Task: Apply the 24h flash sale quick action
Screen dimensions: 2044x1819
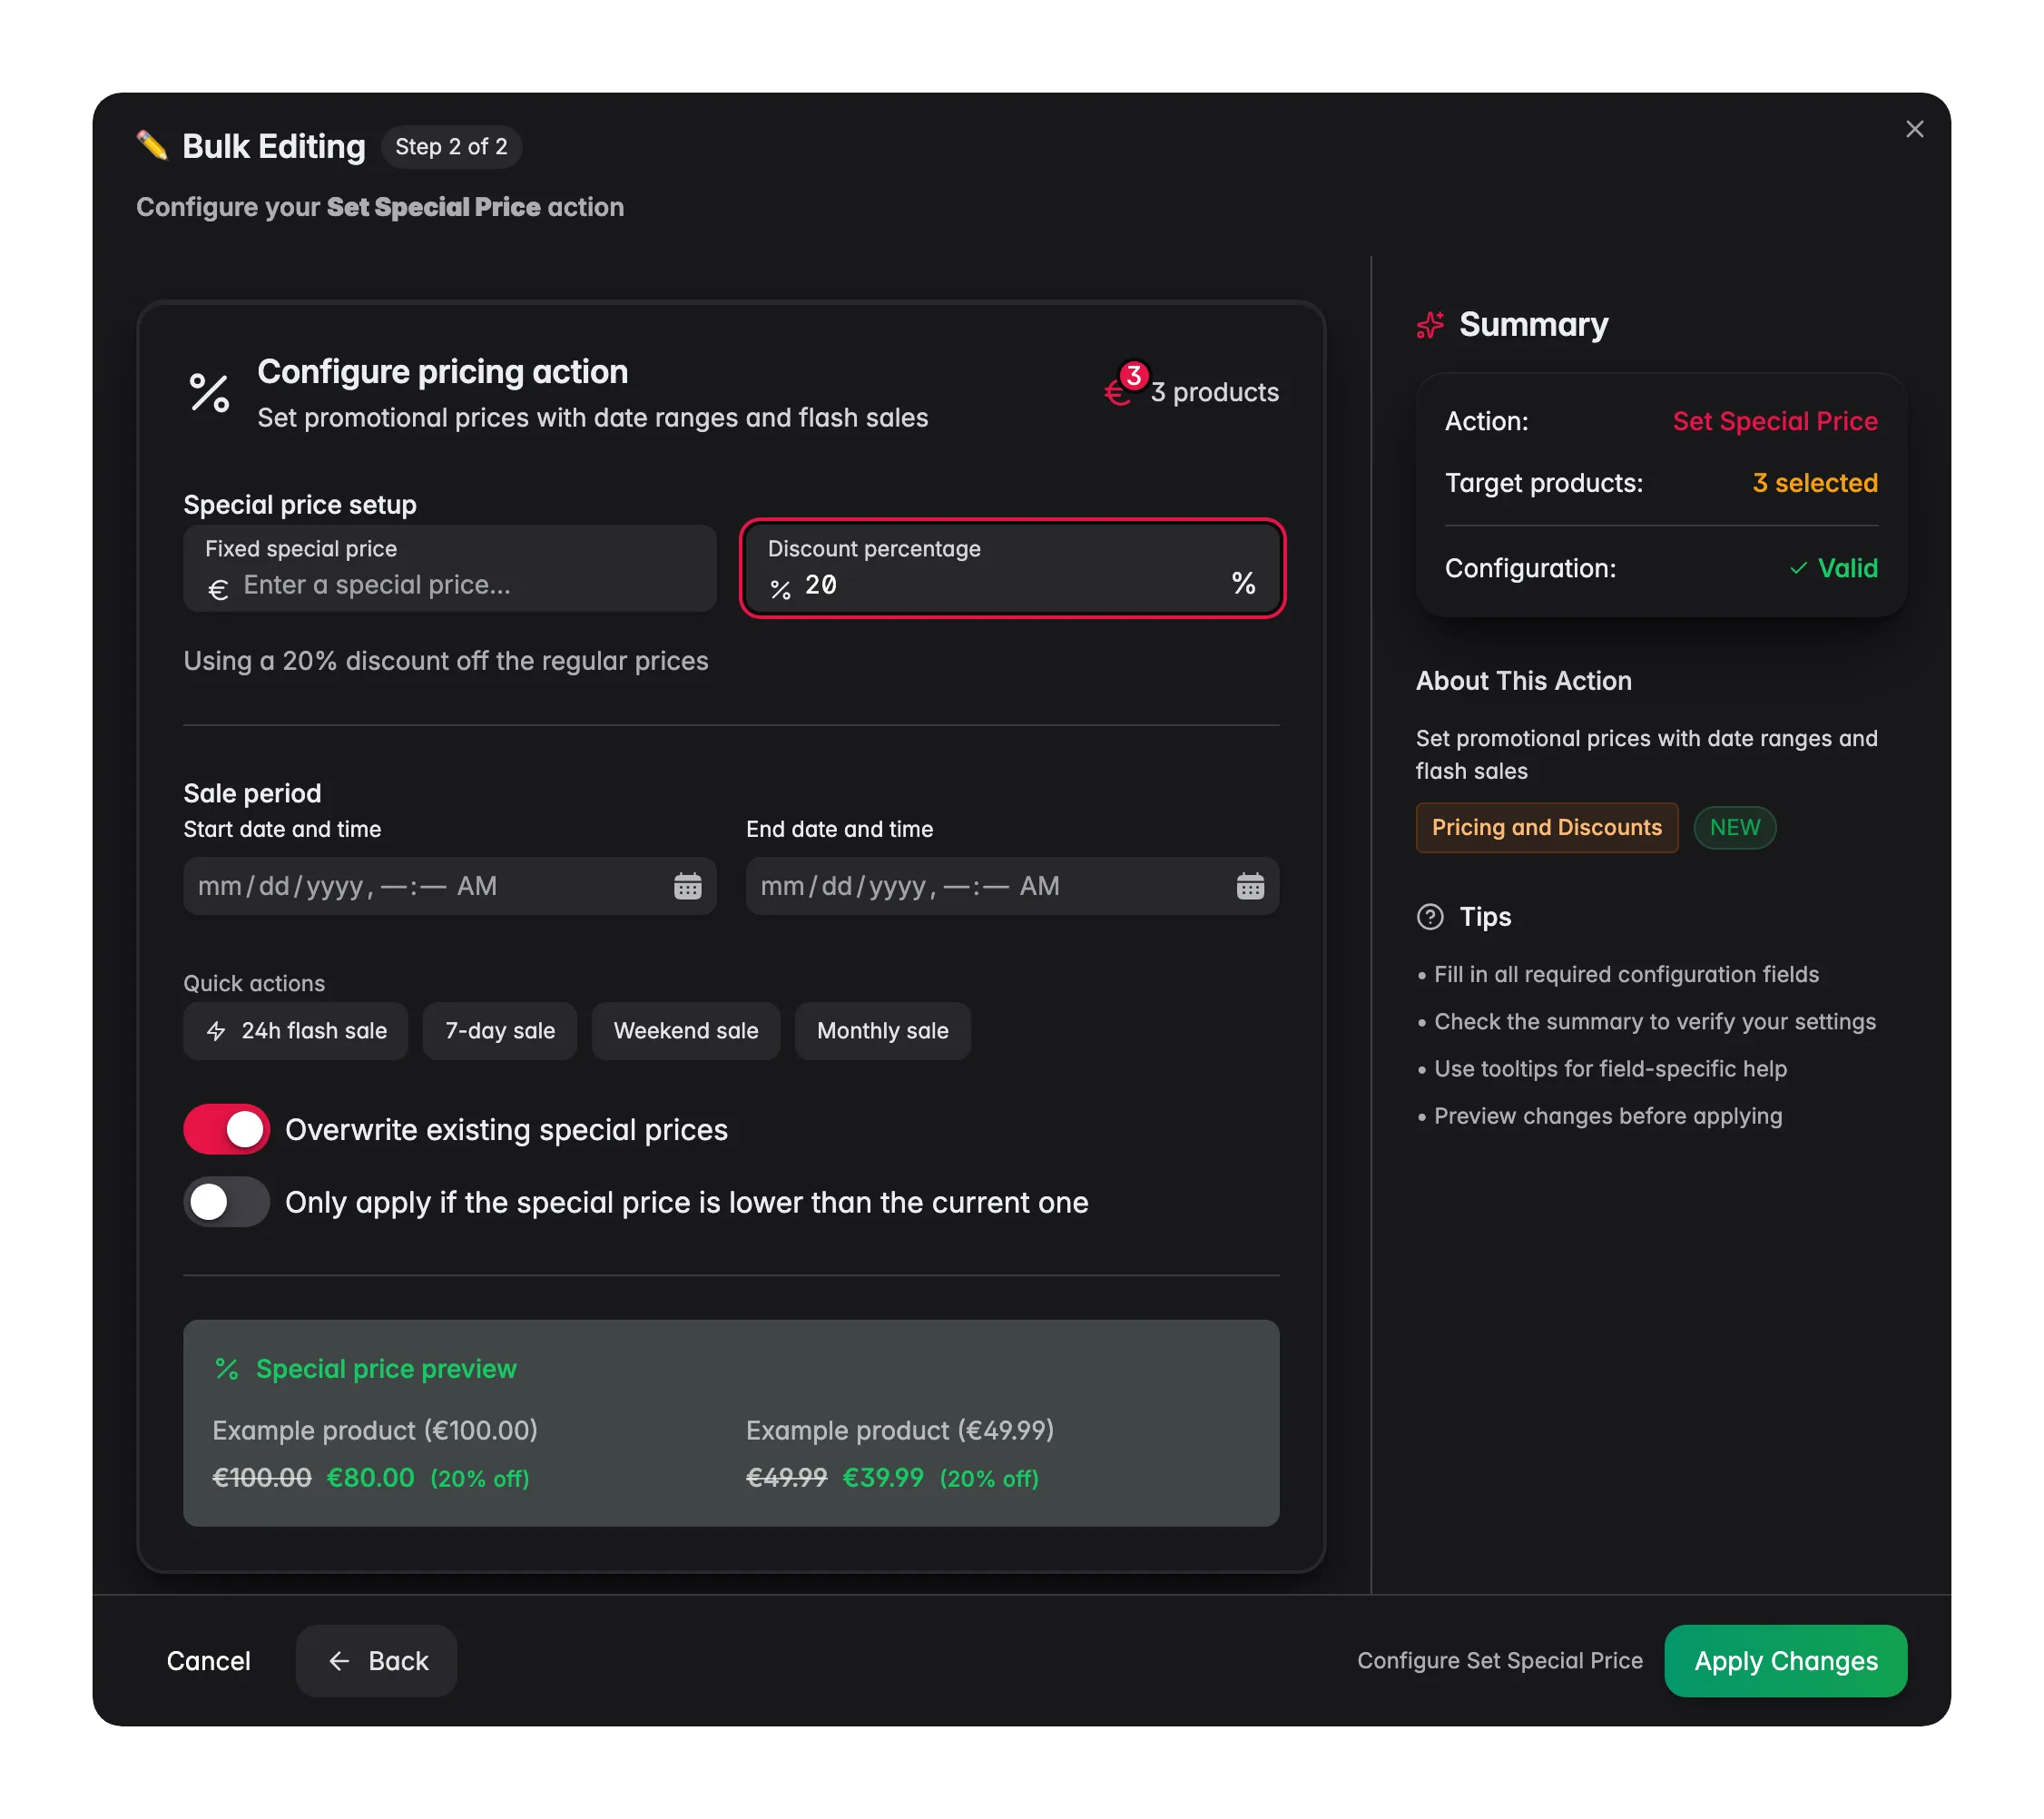Action: (x=296, y=1031)
